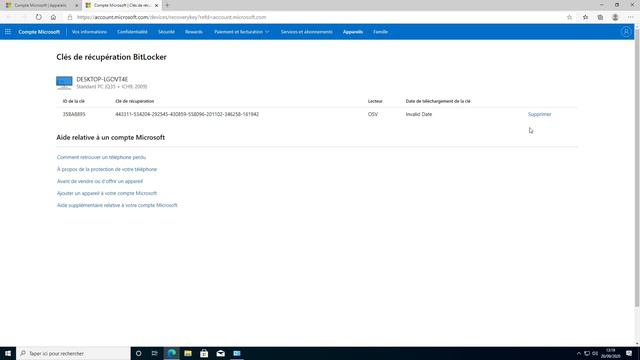Open the Famille menu item
The height and width of the screenshot is (360, 640).
pyautogui.click(x=380, y=32)
